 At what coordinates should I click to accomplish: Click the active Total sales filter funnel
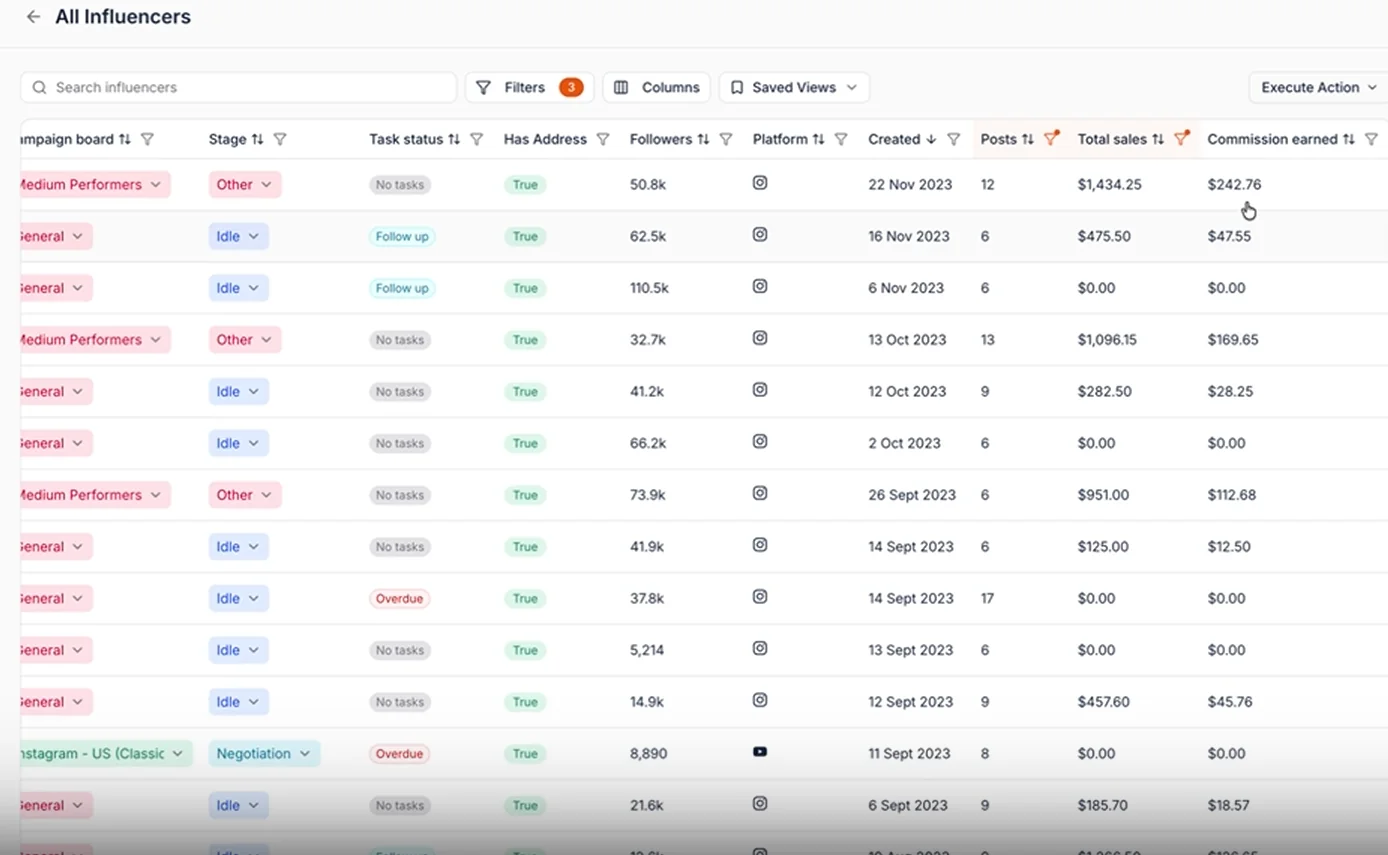coord(1181,139)
